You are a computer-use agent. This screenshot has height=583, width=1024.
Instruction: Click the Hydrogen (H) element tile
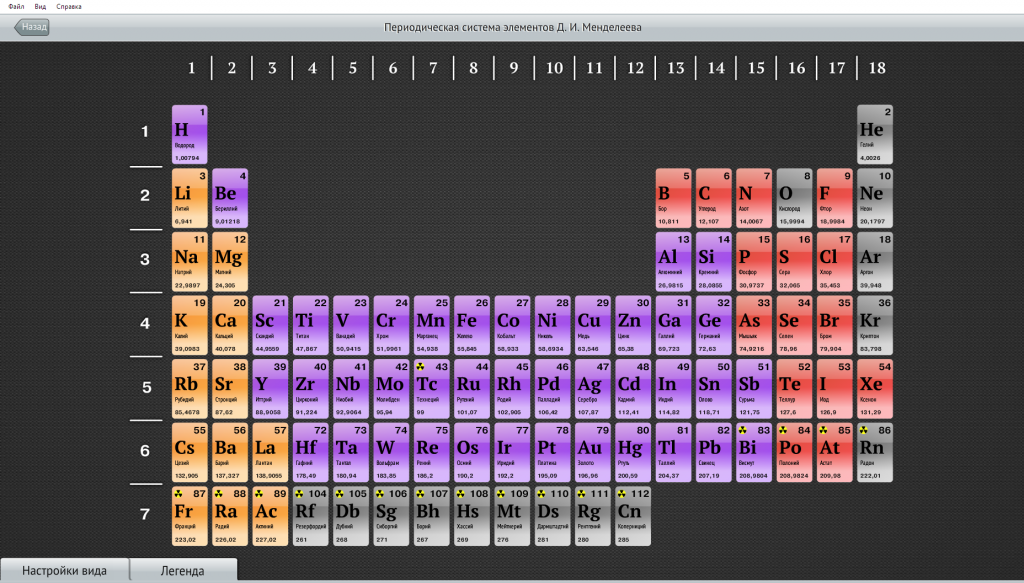click(x=190, y=134)
